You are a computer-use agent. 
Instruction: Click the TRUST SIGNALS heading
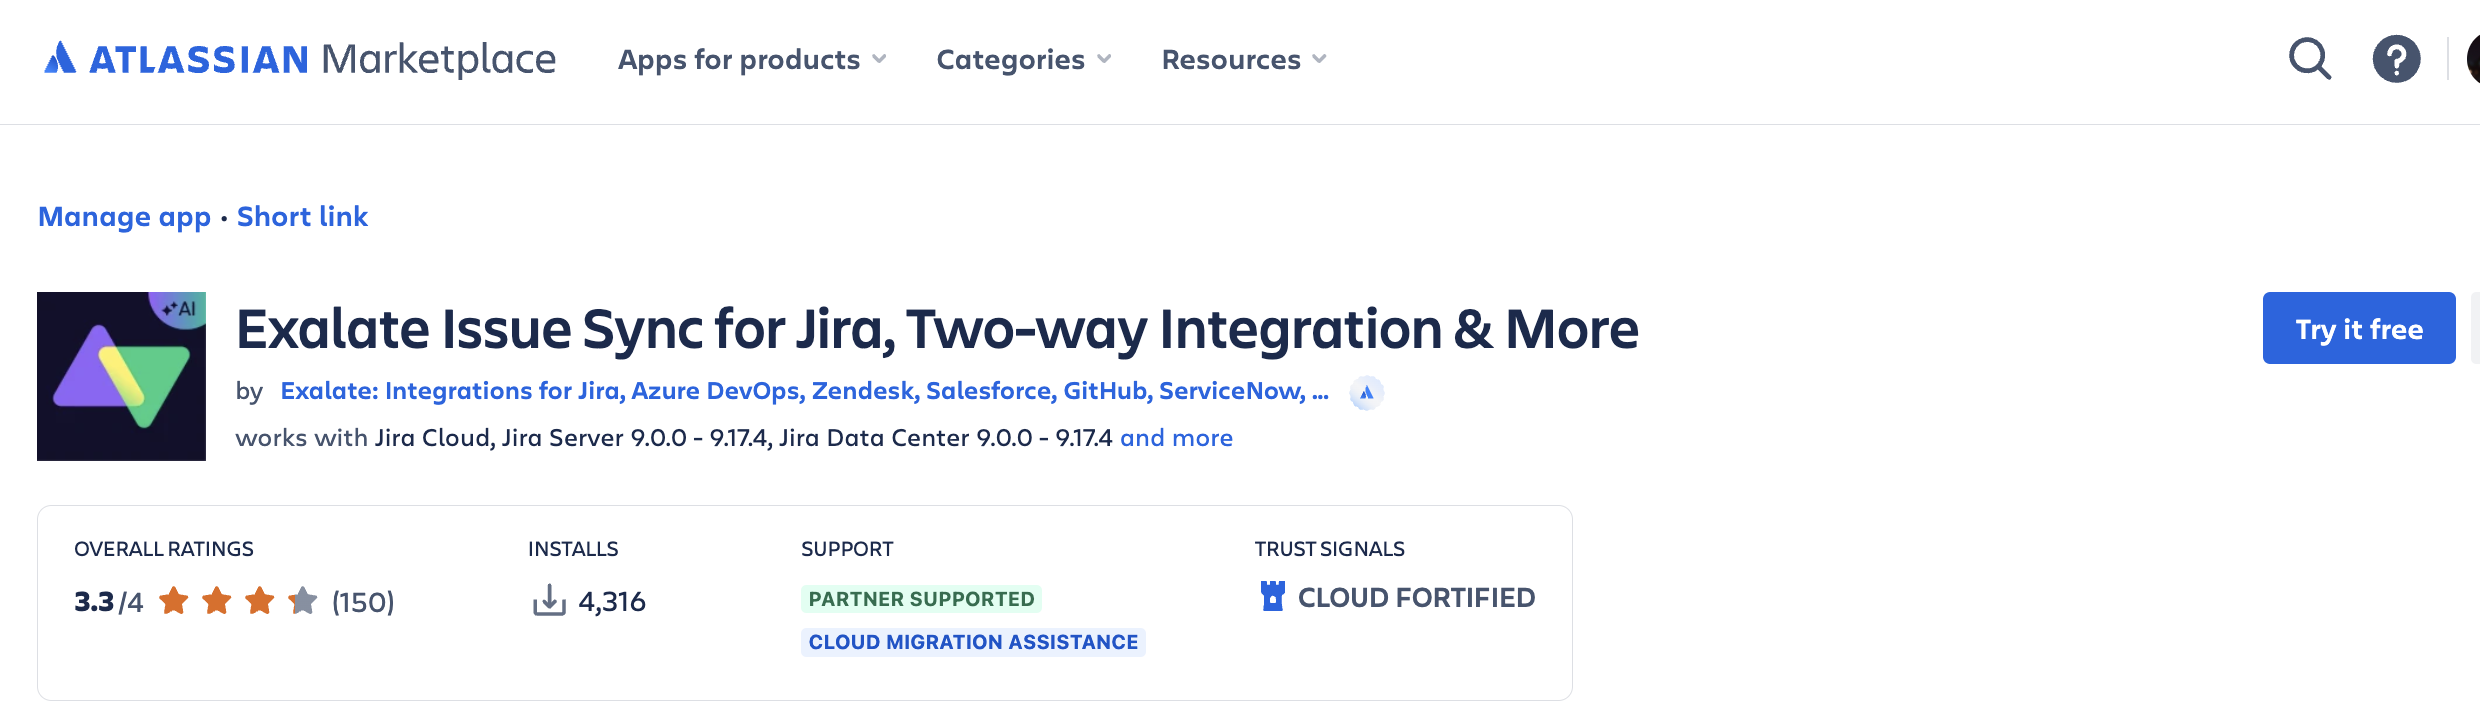[x=1330, y=549]
